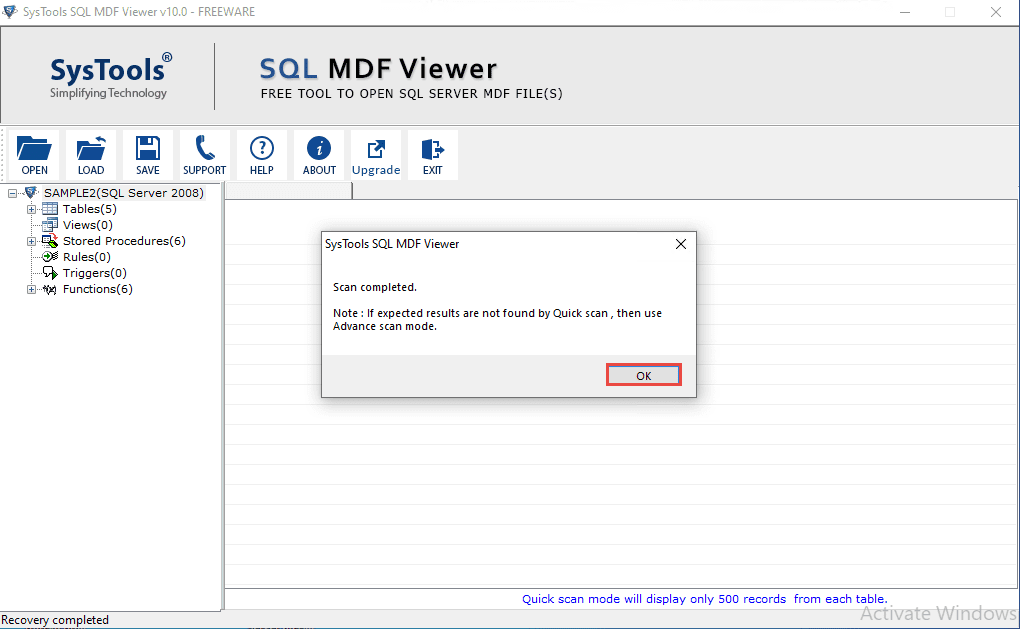Expand the Tables(5) node
This screenshot has width=1020, height=629.
coord(31,209)
